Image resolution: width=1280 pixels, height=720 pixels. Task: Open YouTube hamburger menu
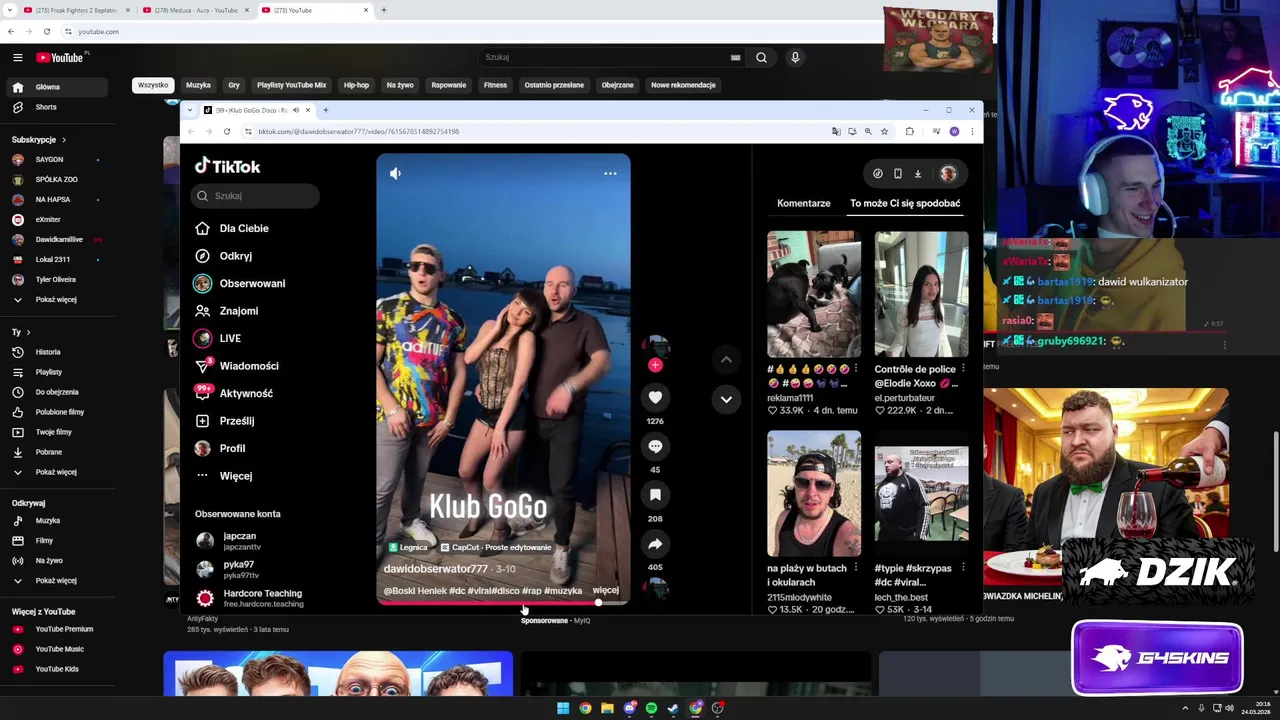tap(17, 58)
